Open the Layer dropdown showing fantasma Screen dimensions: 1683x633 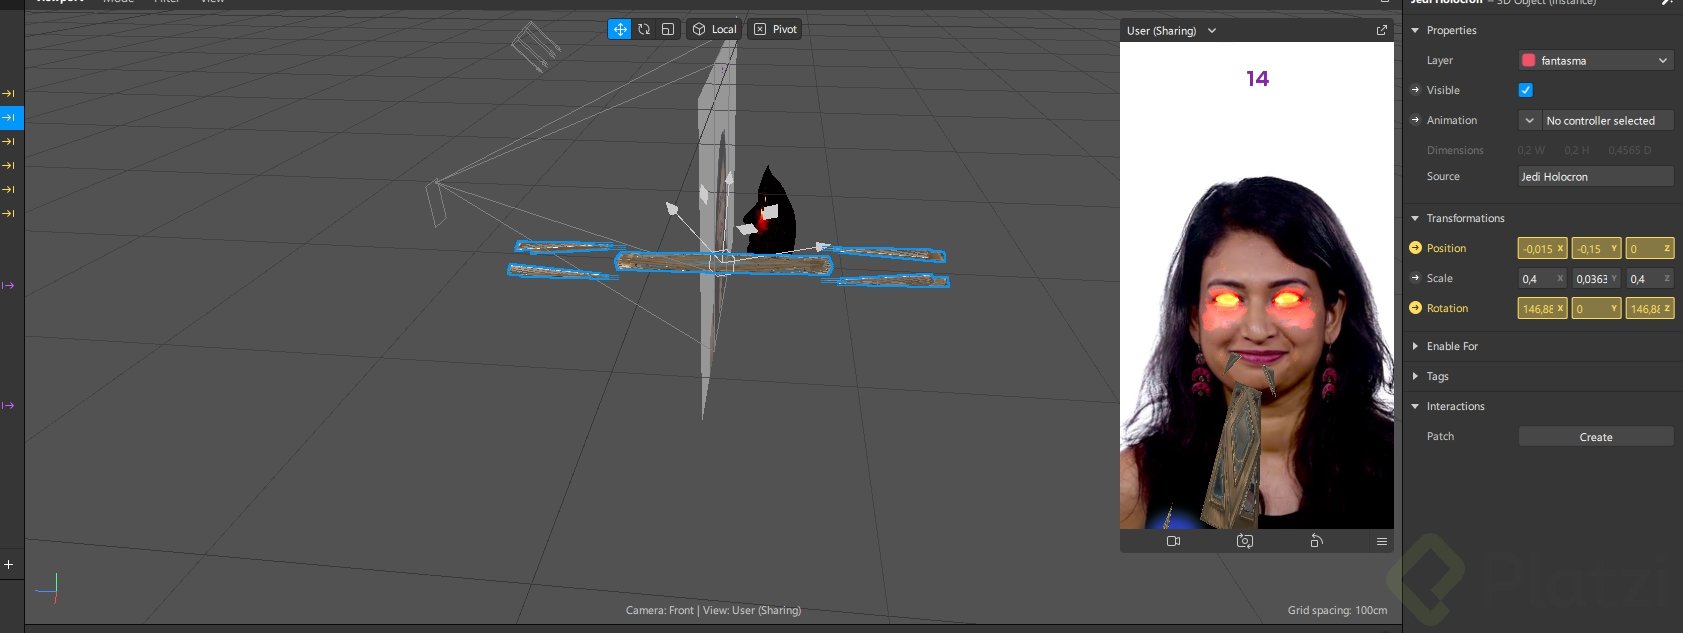coord(1596,60)
